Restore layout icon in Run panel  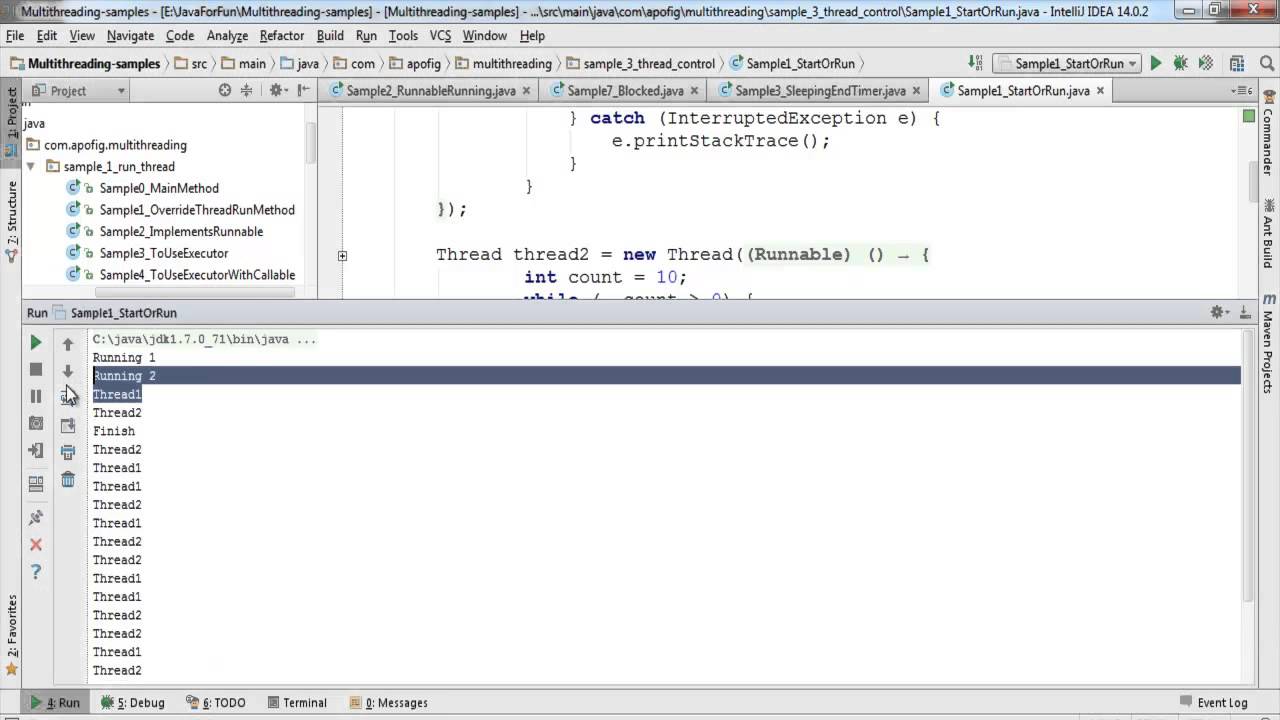pyautogui.click(x=36, y=484)
